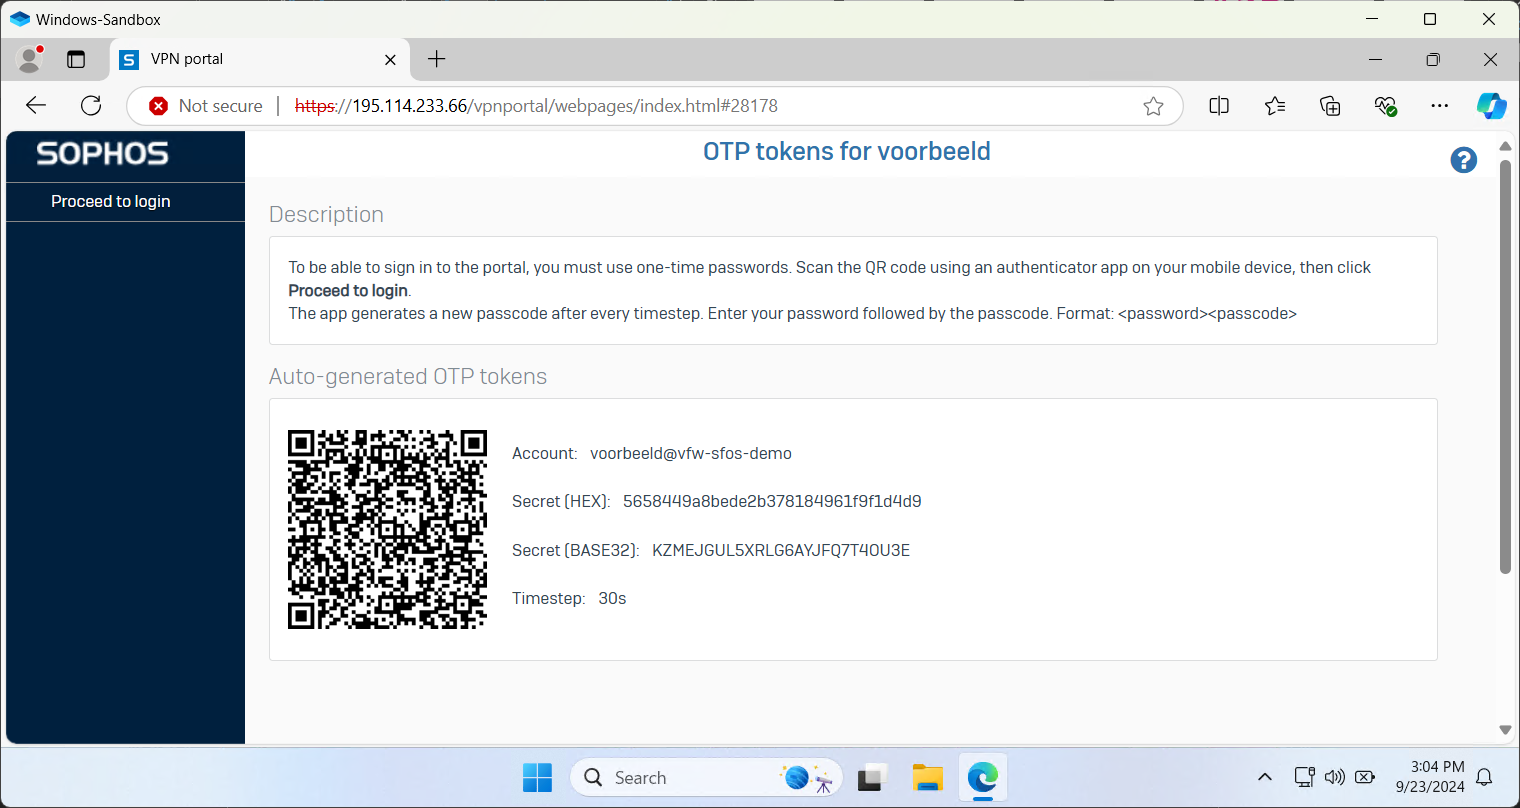Click the Not secure warning indicator
The image size is (1520, 808).
pyautogui.click(x=206, y=106)
